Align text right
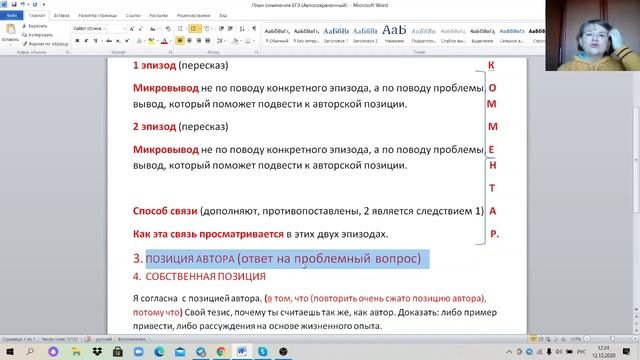The height and width of the screenshot is (360, 640). click(198, 41)
